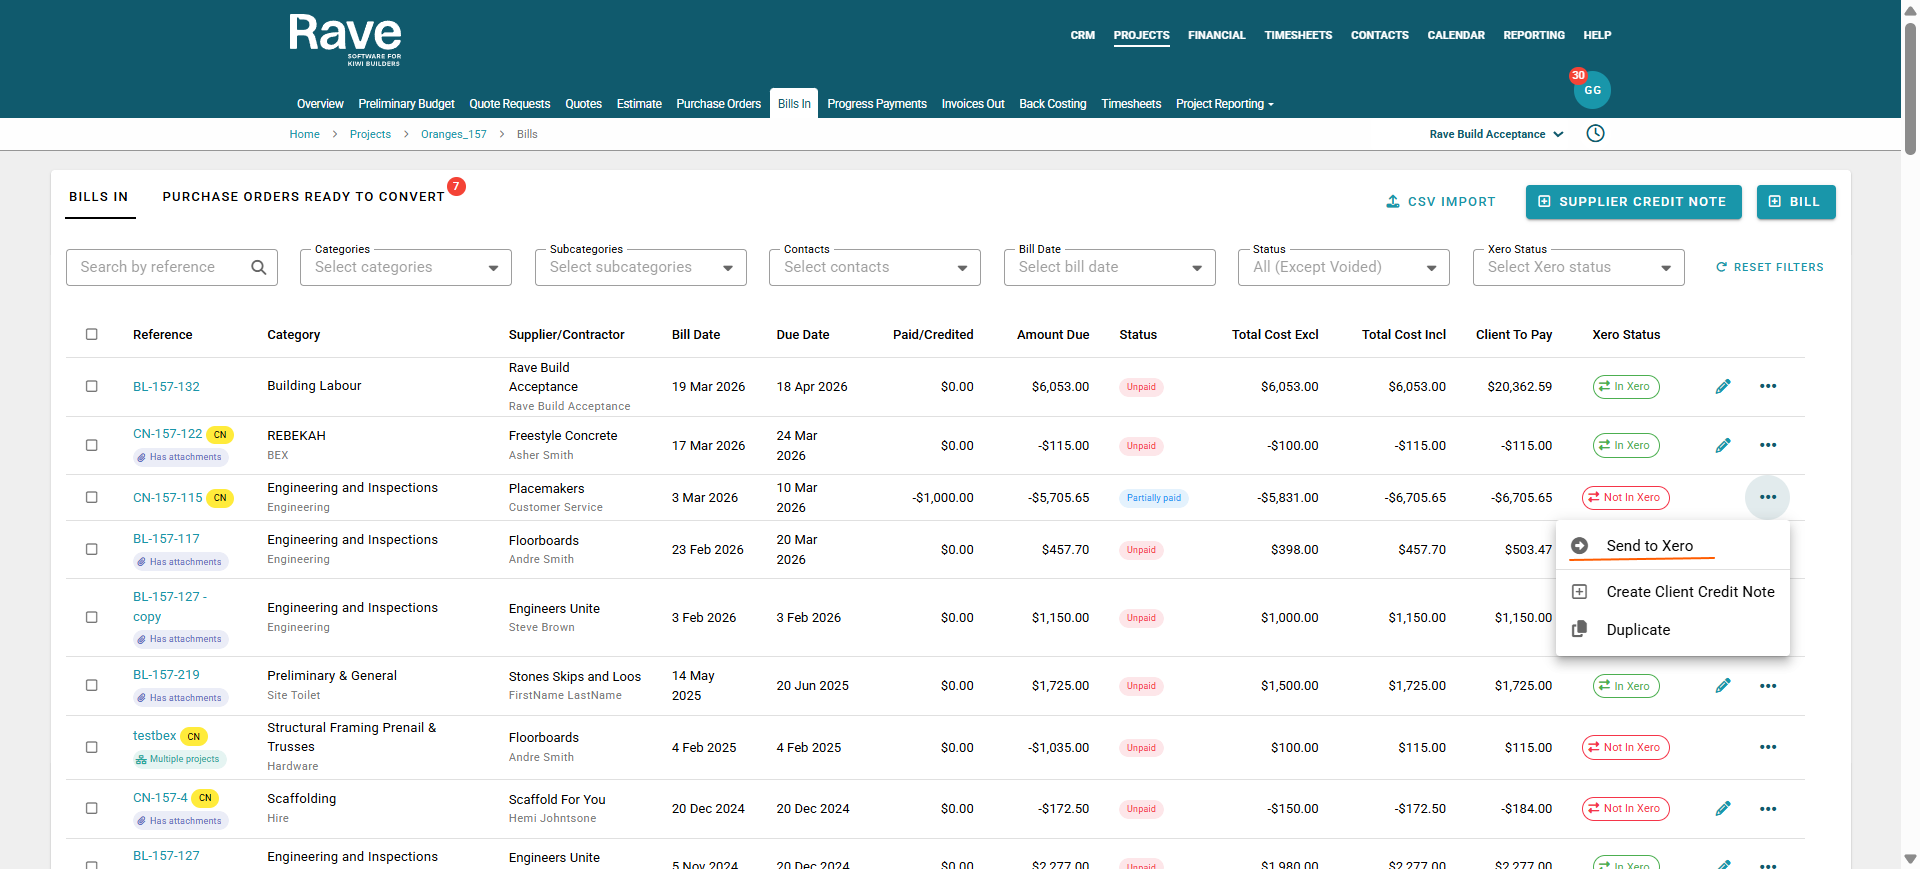The image size is (1920, 869).
Task: Expand the Rave Build Acceptance selector
Action: point(1495,135)
